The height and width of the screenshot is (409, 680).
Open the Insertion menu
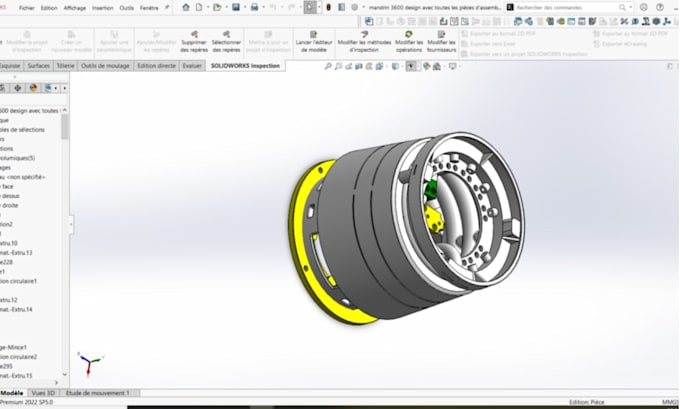pyautogui.click(x=102, y=8)
